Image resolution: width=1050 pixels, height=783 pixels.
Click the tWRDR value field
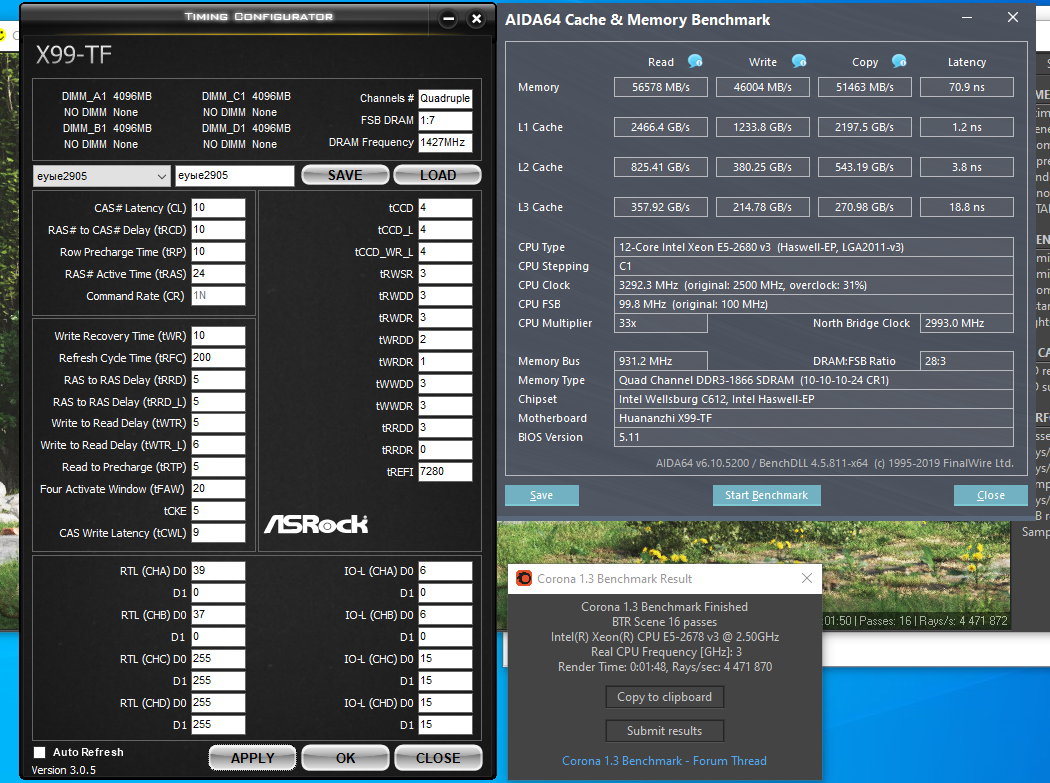coord(445,362)
